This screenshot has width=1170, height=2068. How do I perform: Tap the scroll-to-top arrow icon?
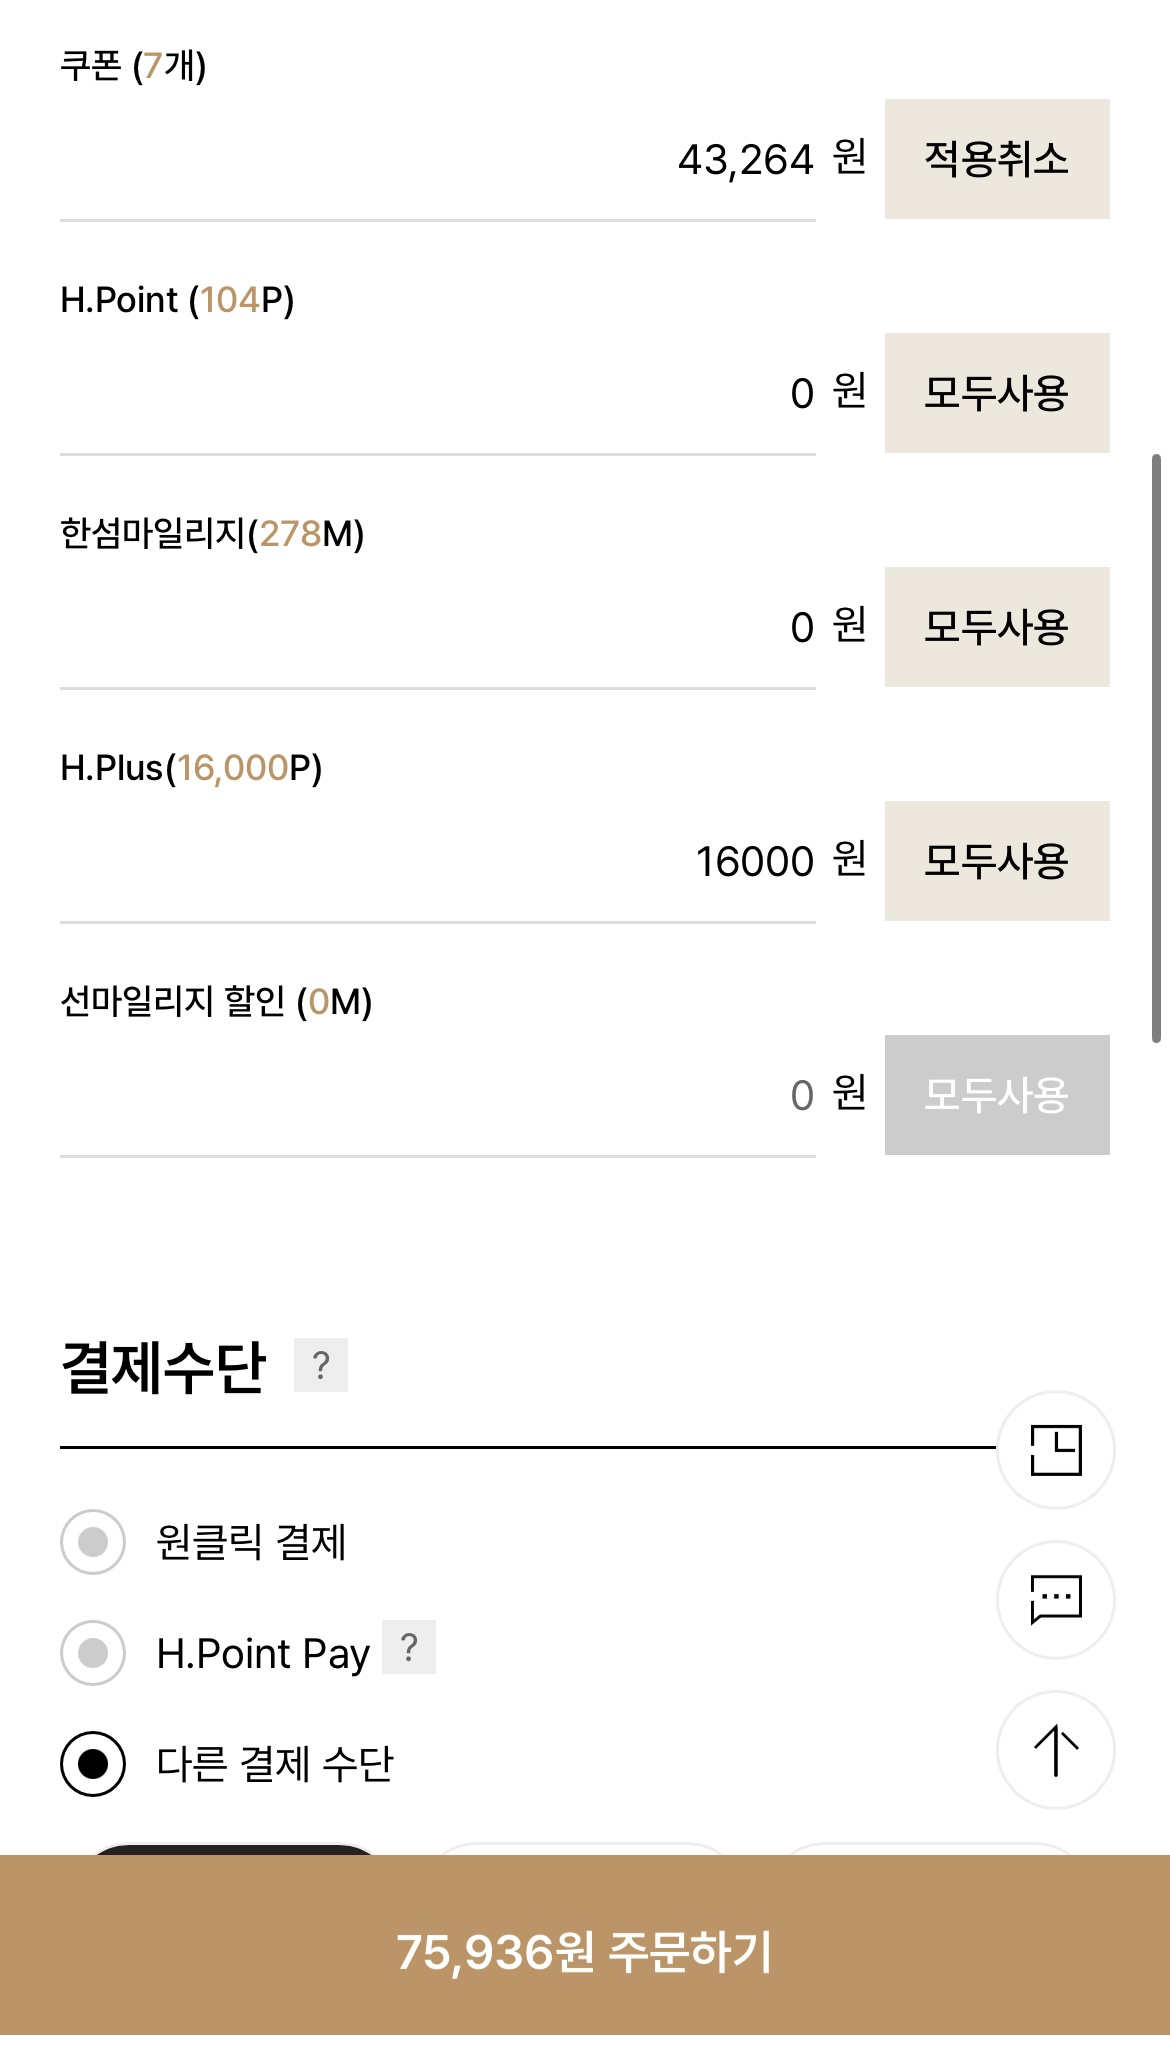click(1055, 1750)
